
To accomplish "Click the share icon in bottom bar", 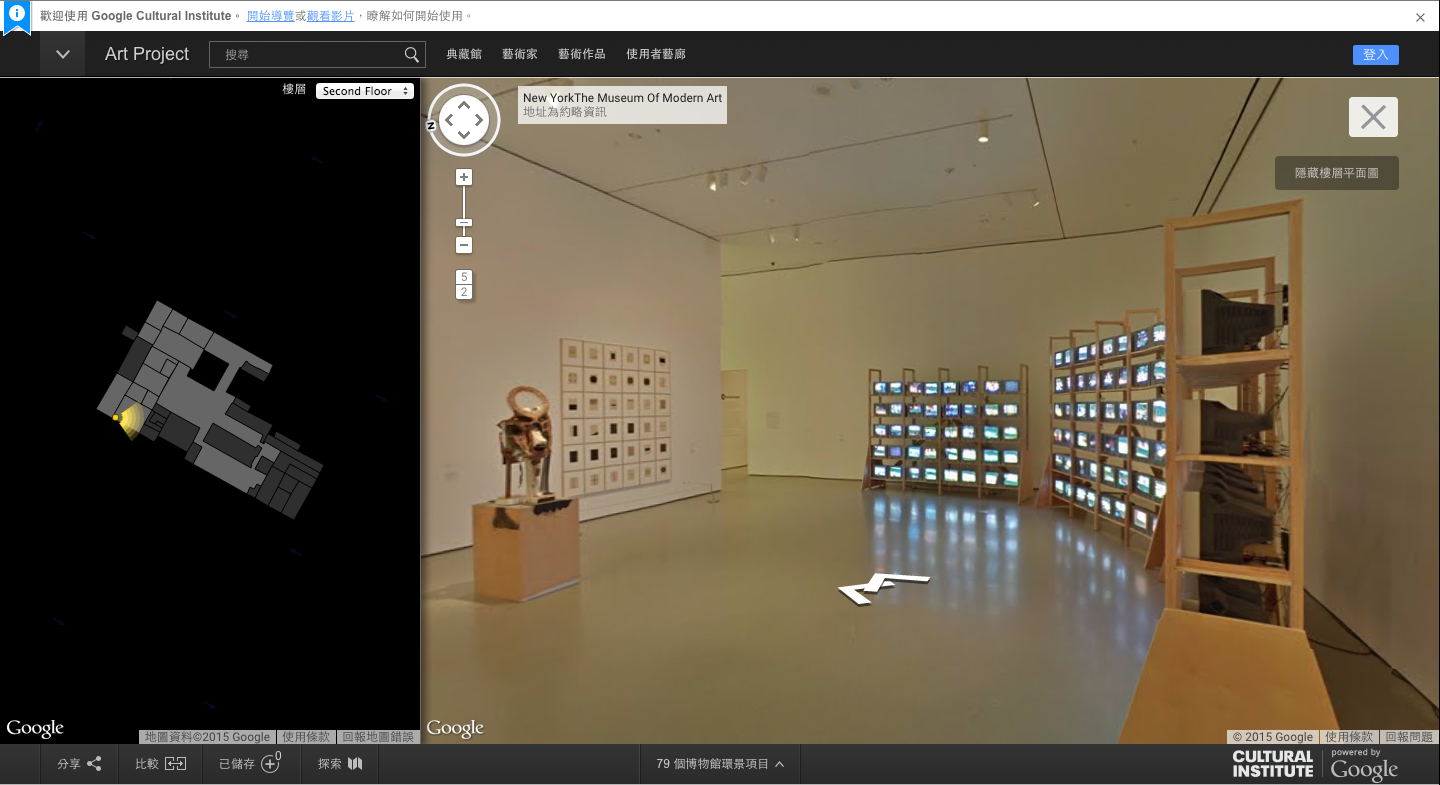I will [x=94, y=764].
